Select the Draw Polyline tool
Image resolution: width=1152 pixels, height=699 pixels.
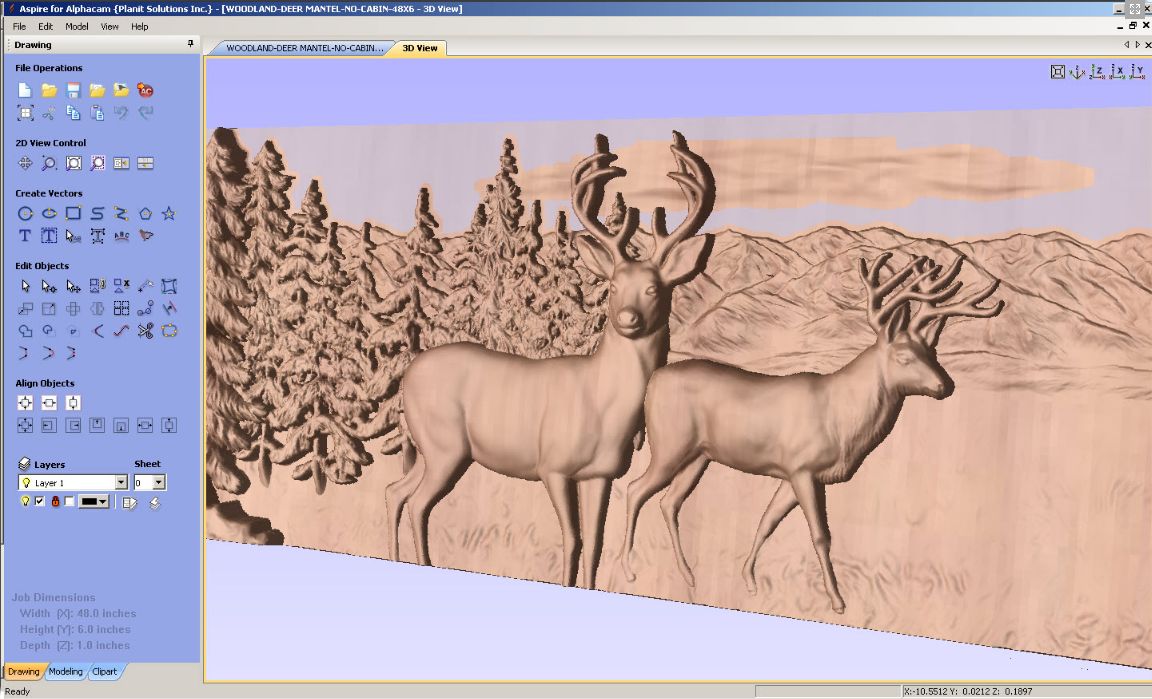pyautogui.click(x=121, y=214)
